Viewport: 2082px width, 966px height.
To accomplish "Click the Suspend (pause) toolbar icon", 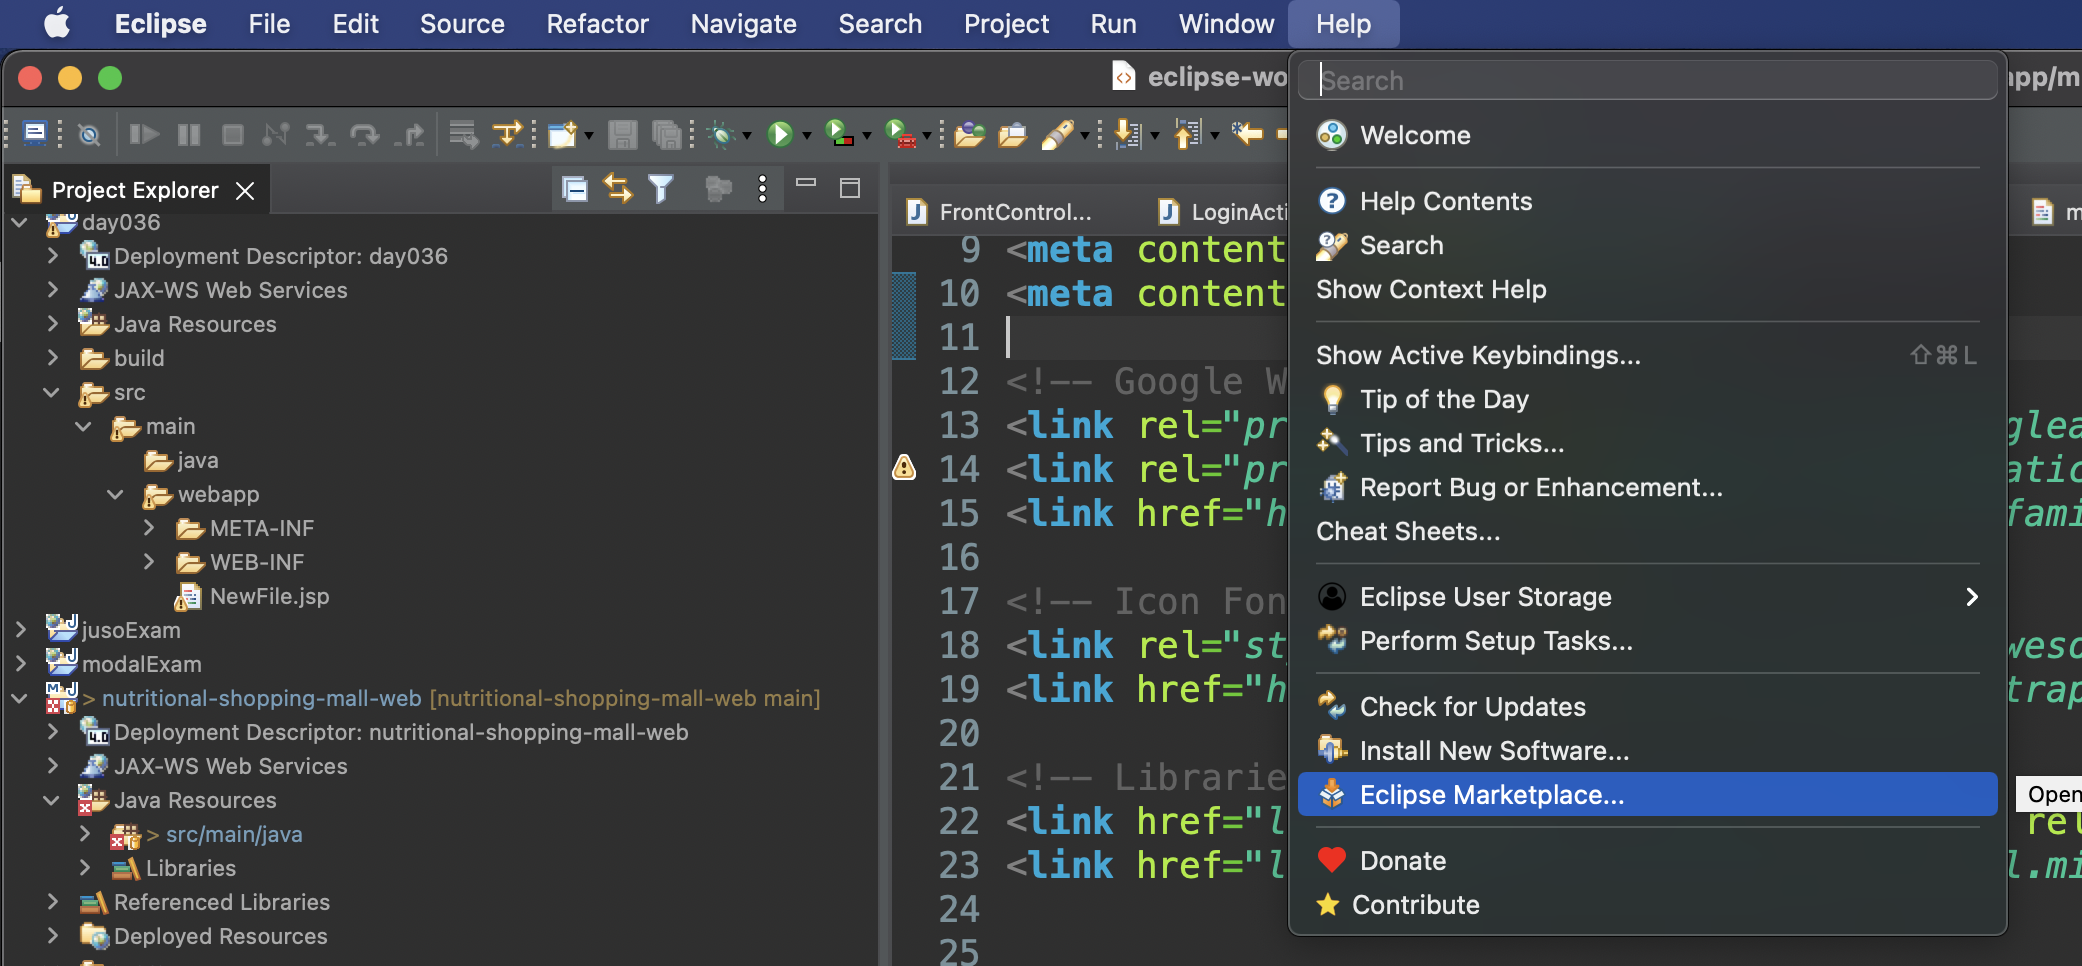I will click(x=189, y=134).
